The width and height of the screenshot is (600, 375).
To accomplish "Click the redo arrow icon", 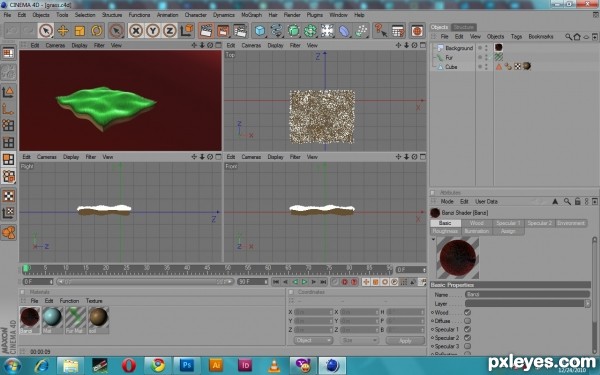I will (x=28, y=31).
